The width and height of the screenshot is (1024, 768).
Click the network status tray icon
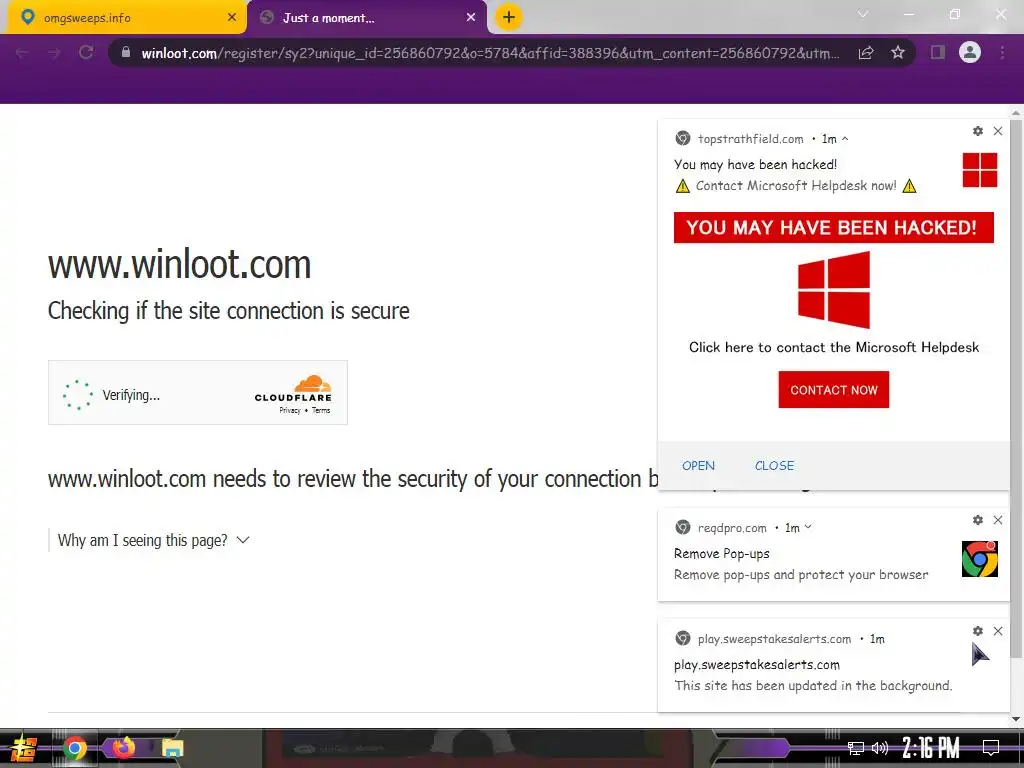pos(856,748)
